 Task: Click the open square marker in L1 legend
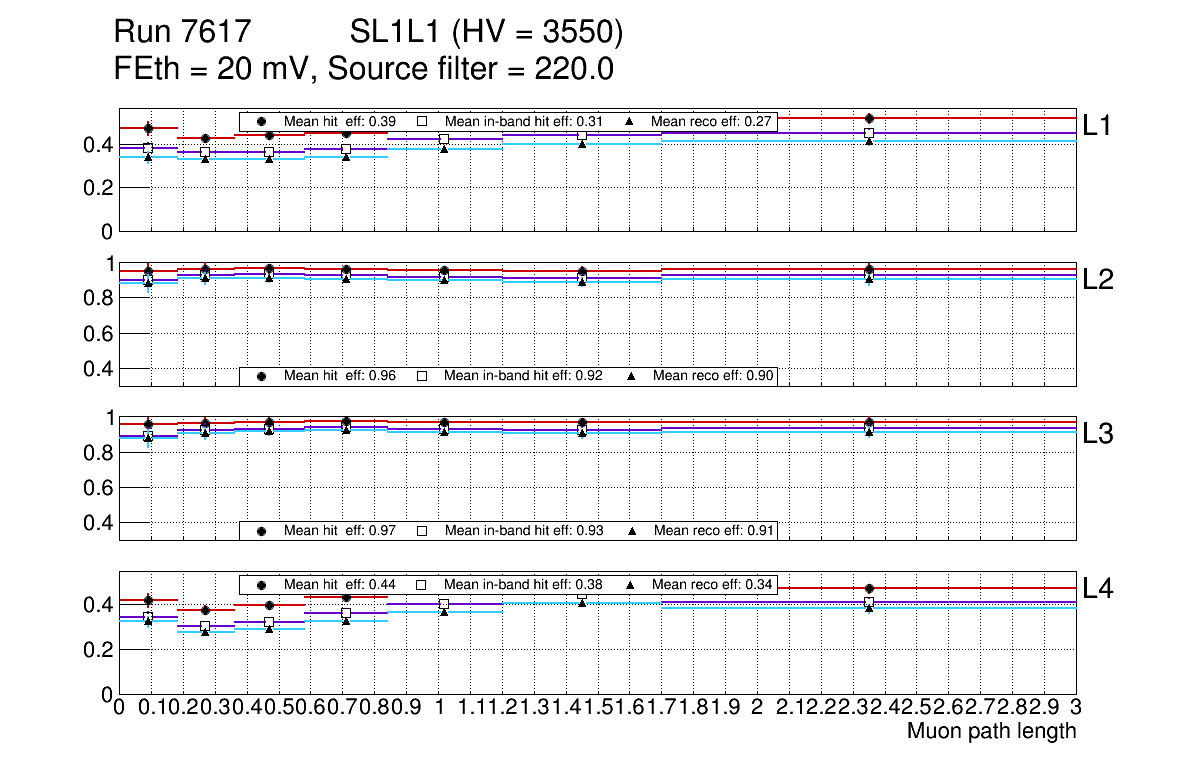(422, 122)
